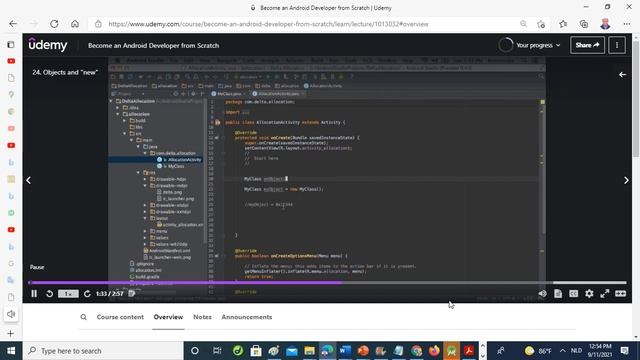Open PowerPoint from the taskbar
Viewport: 640px width, 360px height.
pos(363,351)
